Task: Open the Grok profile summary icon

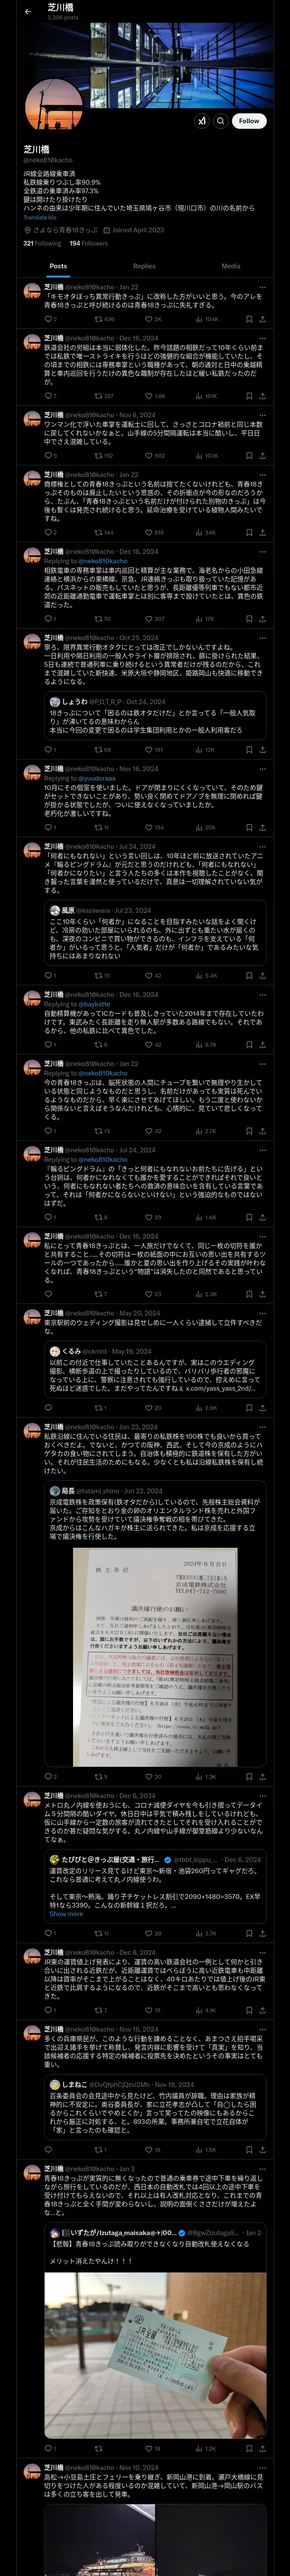Action: pos(202,120)
